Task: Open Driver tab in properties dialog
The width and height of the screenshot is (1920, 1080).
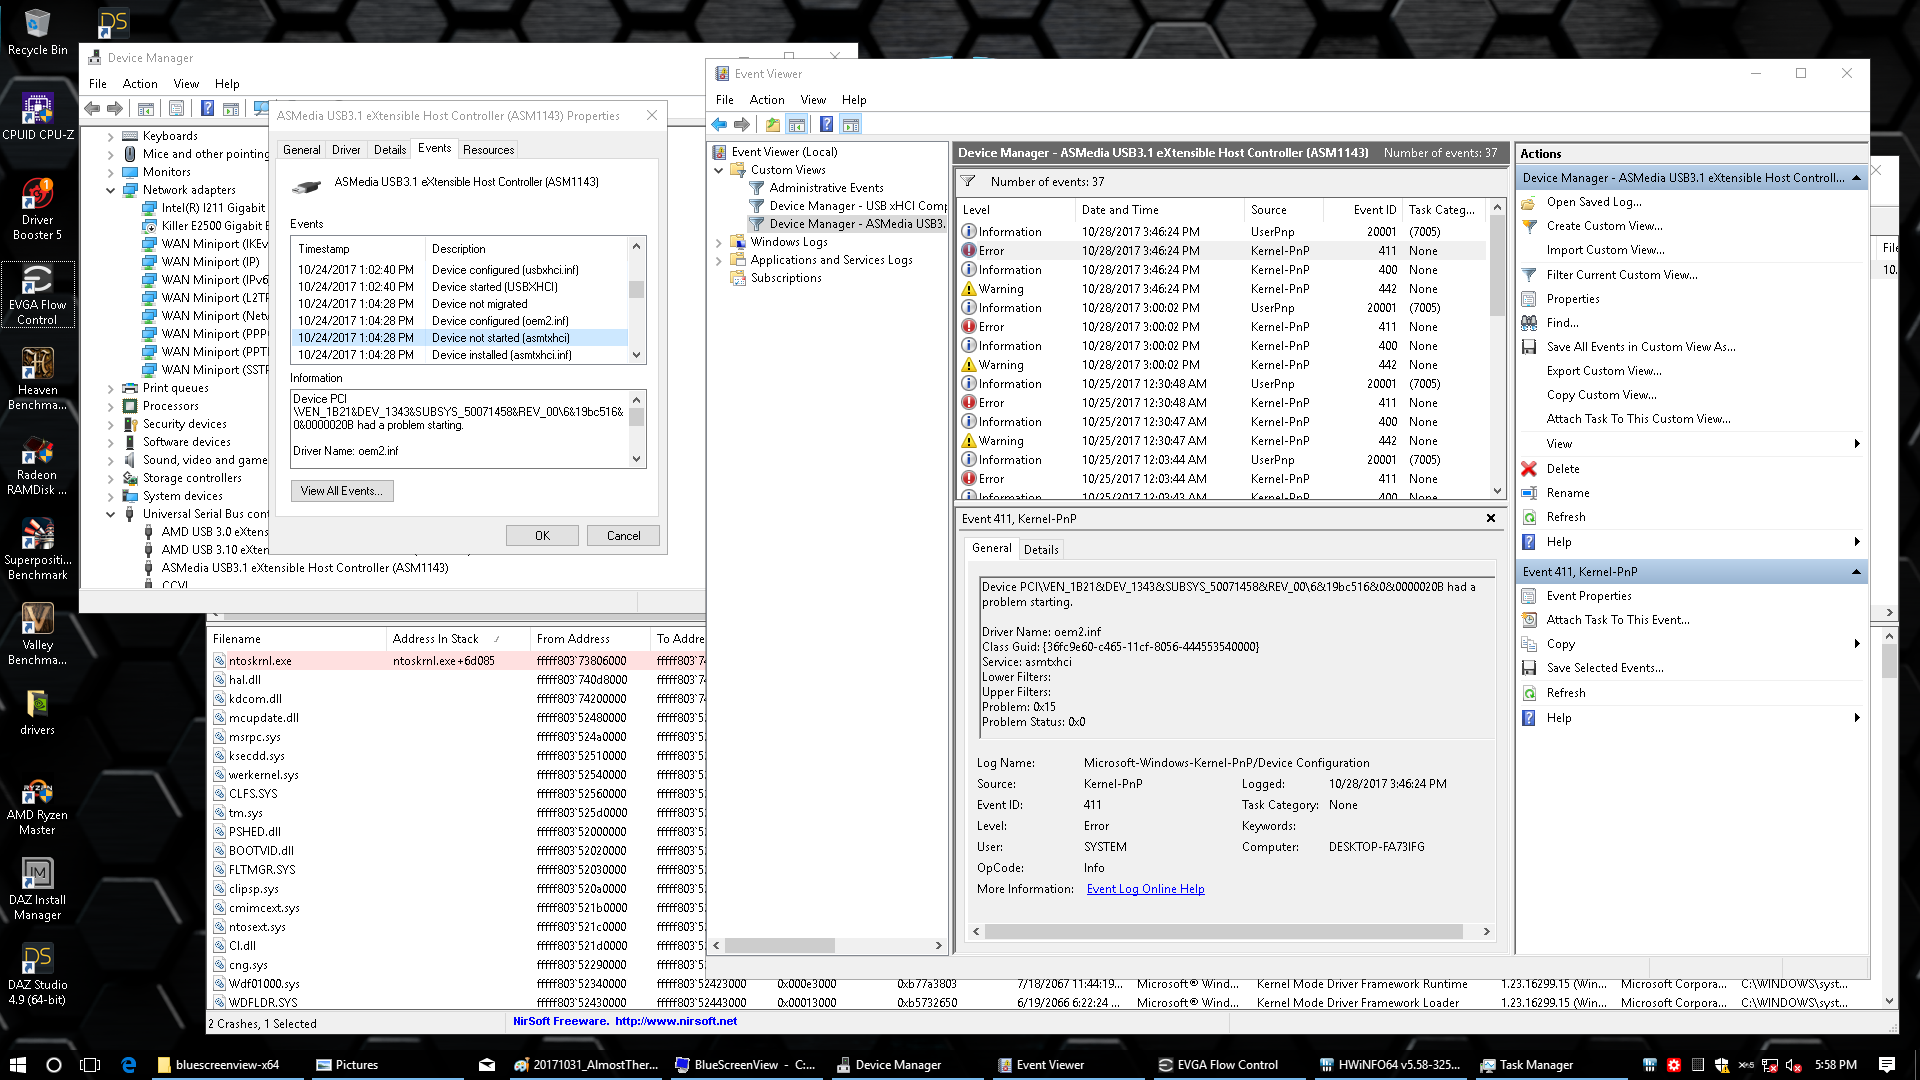Action: pyautogui.click(x=346, y=150)
